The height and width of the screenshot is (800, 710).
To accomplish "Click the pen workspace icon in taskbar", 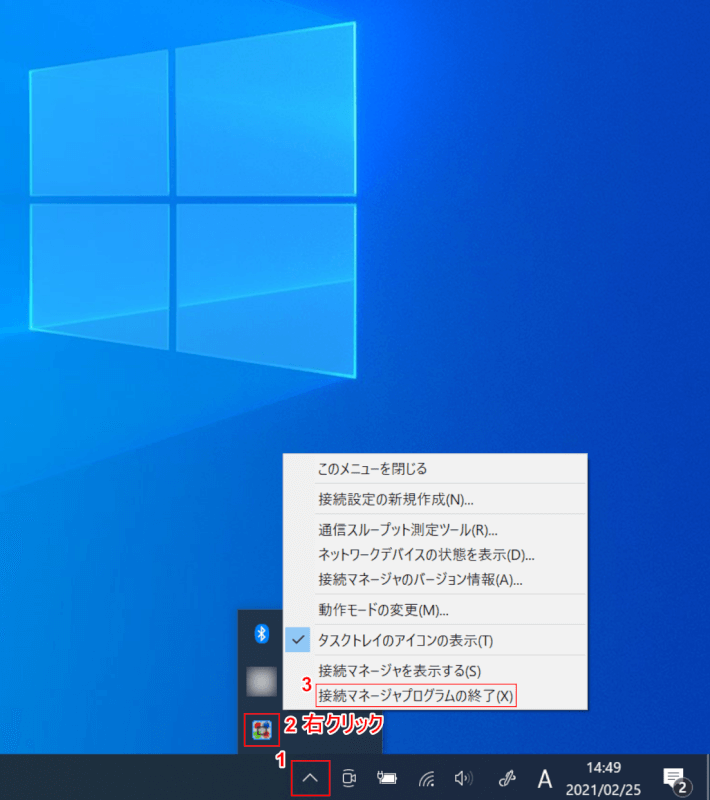I will tap(507, 778).
